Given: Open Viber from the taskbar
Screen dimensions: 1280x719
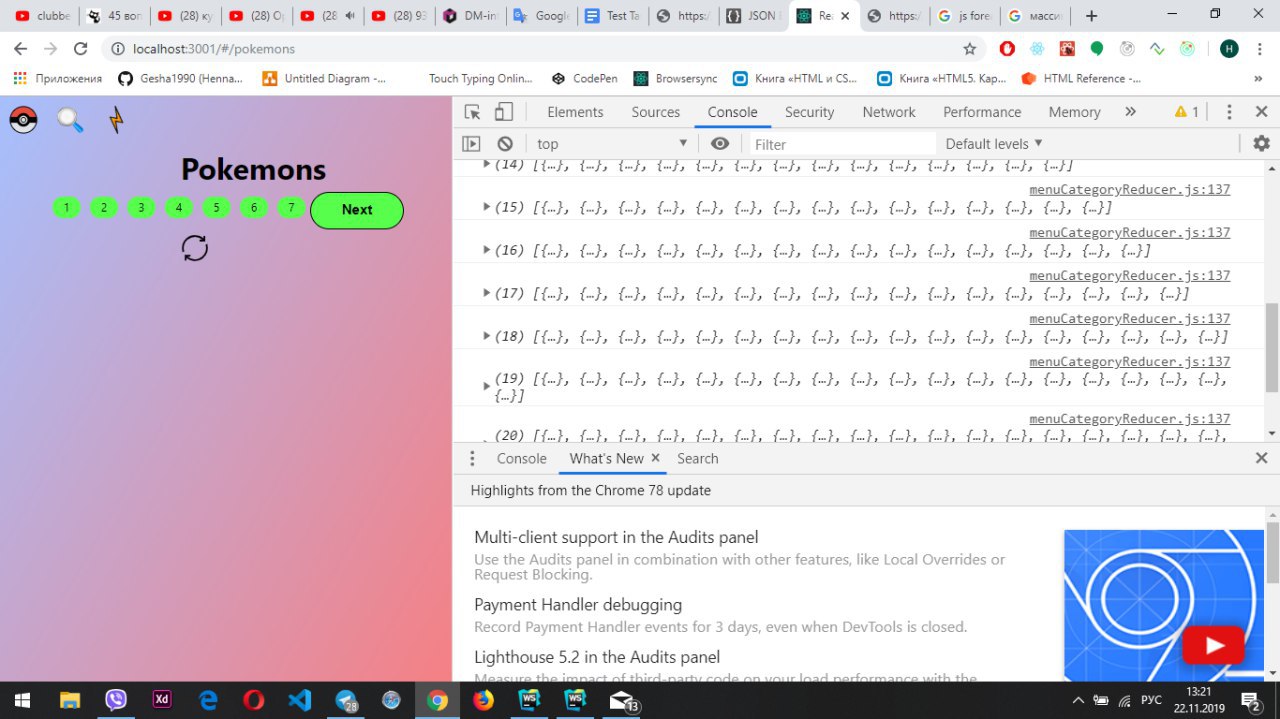Looking at the screenshot, I should [116, 700].
